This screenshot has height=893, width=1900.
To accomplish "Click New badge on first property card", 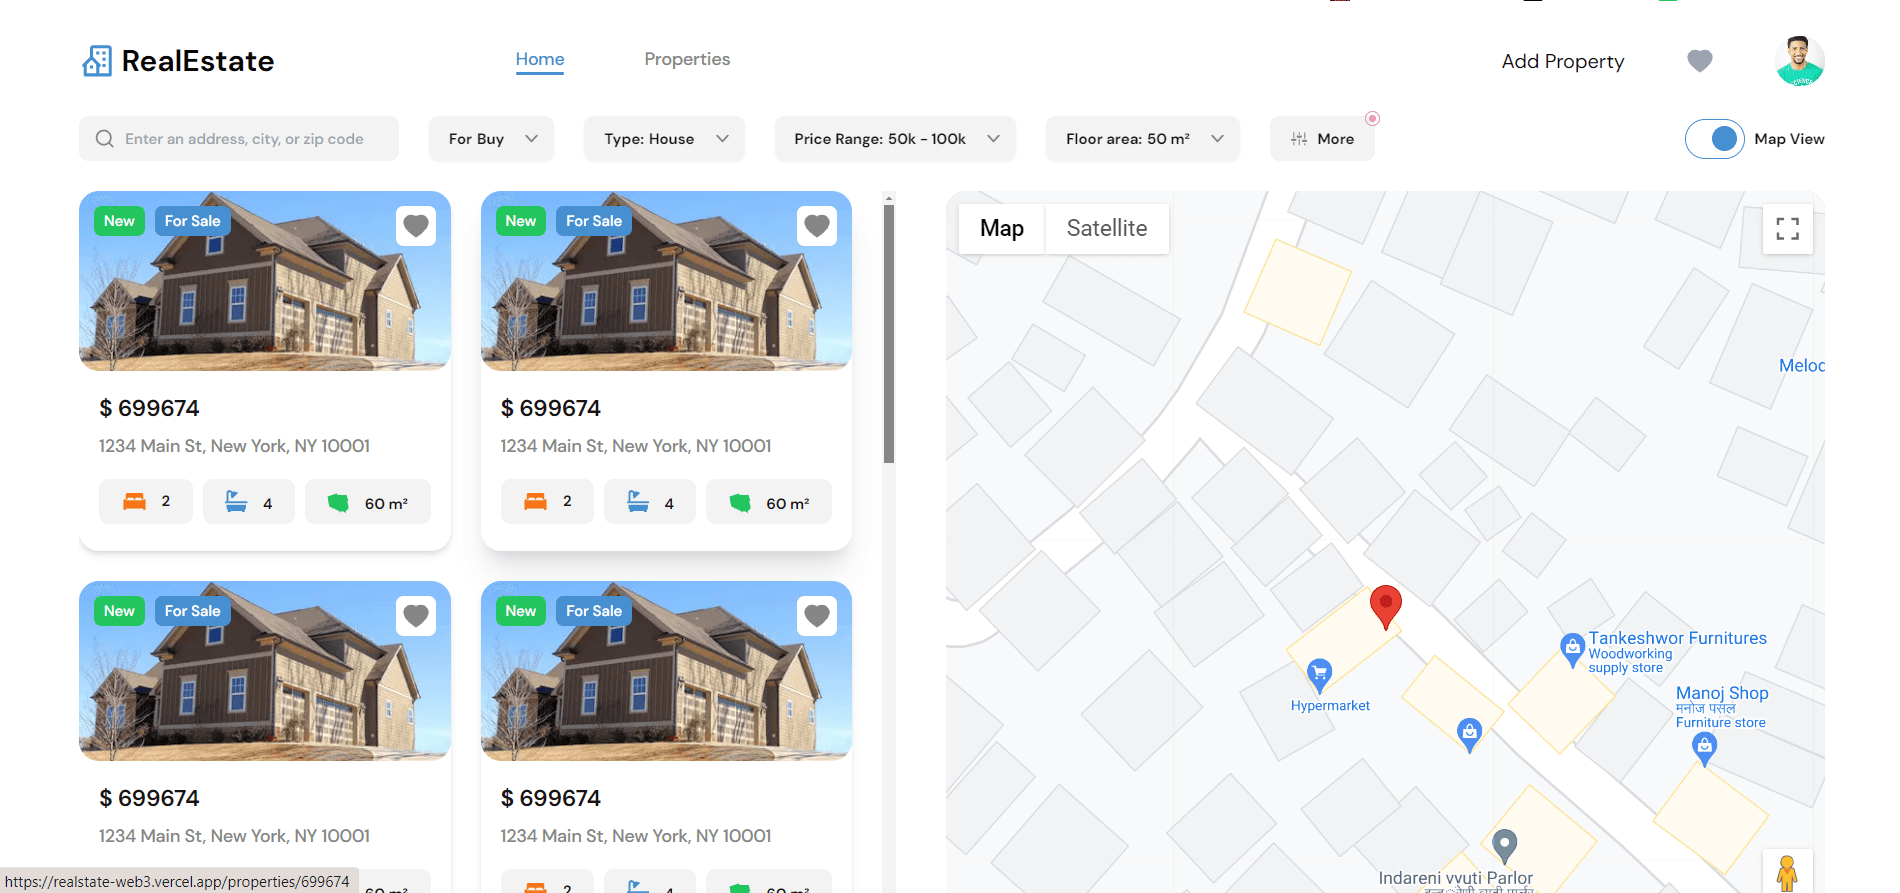I will point(119,221).
